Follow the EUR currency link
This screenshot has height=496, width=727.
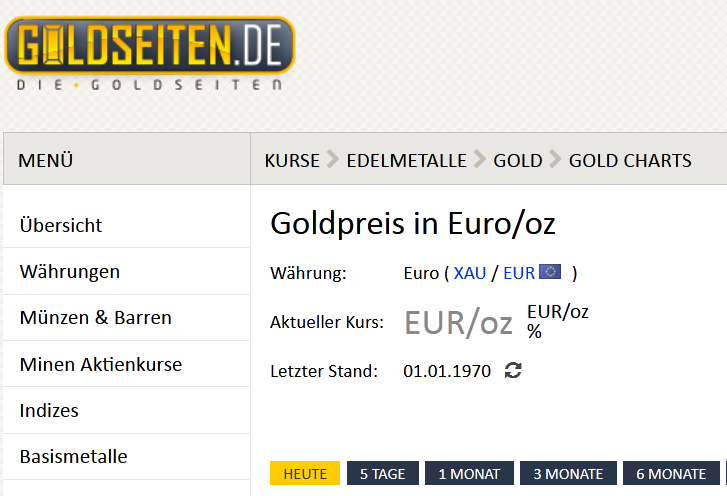click(x=519, y=273)
